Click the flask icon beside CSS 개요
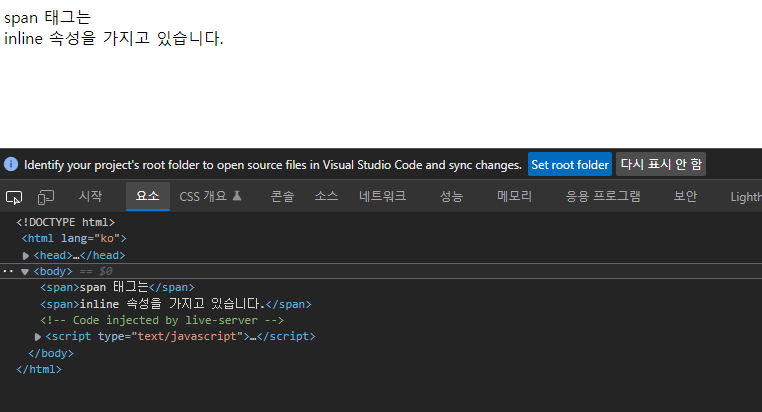Screen dimensions: 762x412 (237, 196)
